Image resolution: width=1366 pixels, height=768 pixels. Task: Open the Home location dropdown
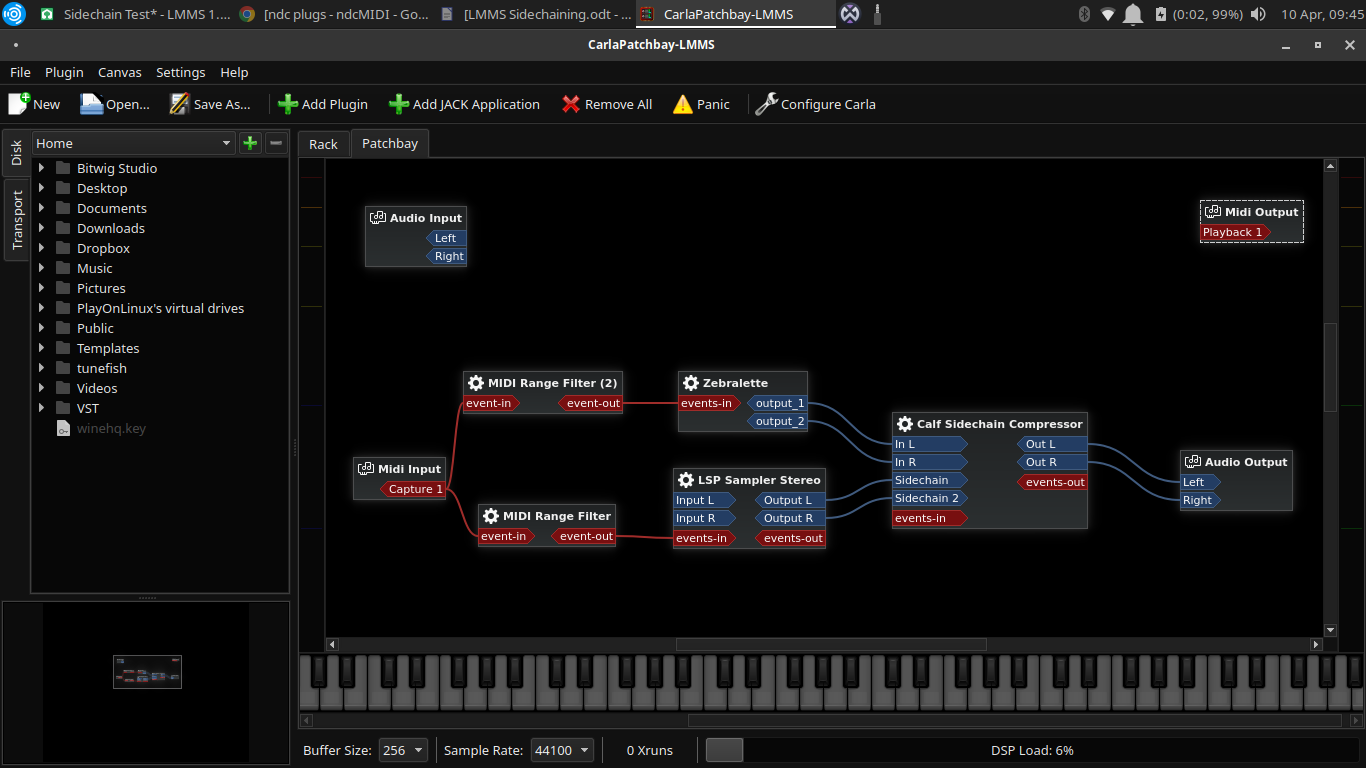134,143
